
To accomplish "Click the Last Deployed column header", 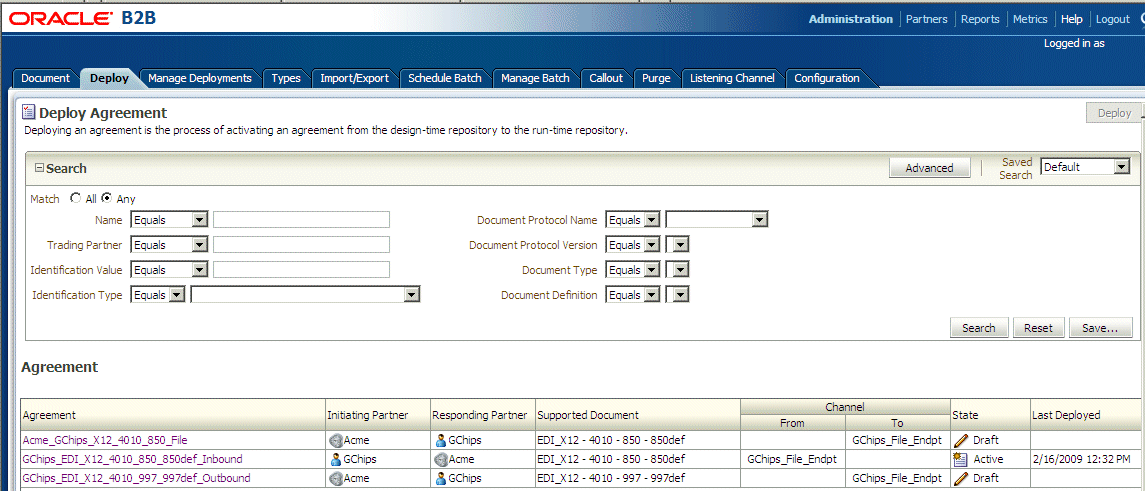I will (1087, 415).
